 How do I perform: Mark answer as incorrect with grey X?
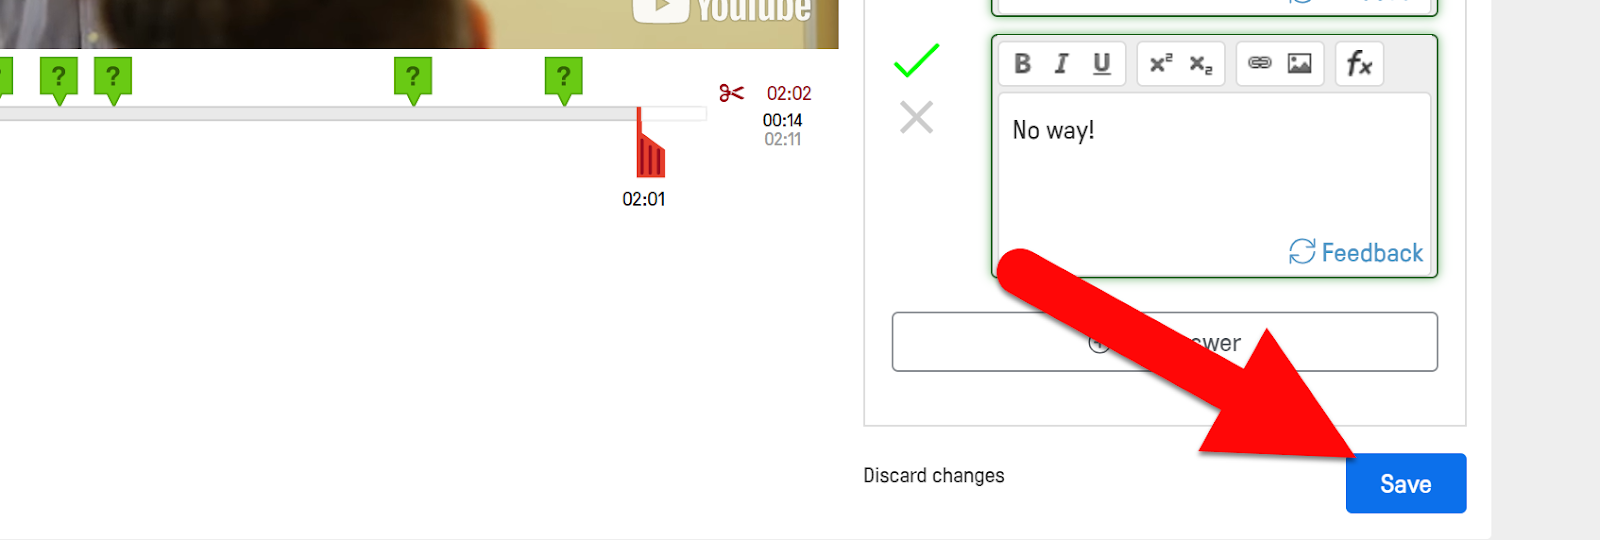(x=916, y=117)
